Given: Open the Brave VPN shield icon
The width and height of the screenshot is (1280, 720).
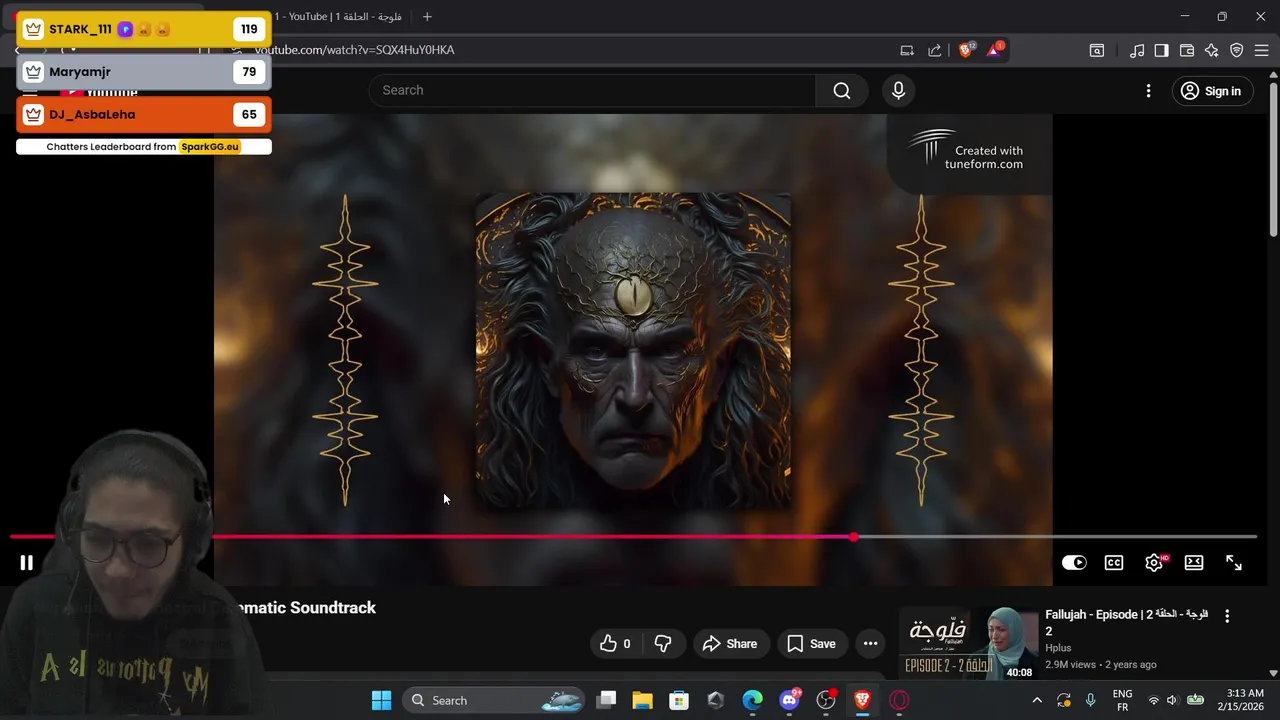Looking at the screenshot, I should (1237, 50).
